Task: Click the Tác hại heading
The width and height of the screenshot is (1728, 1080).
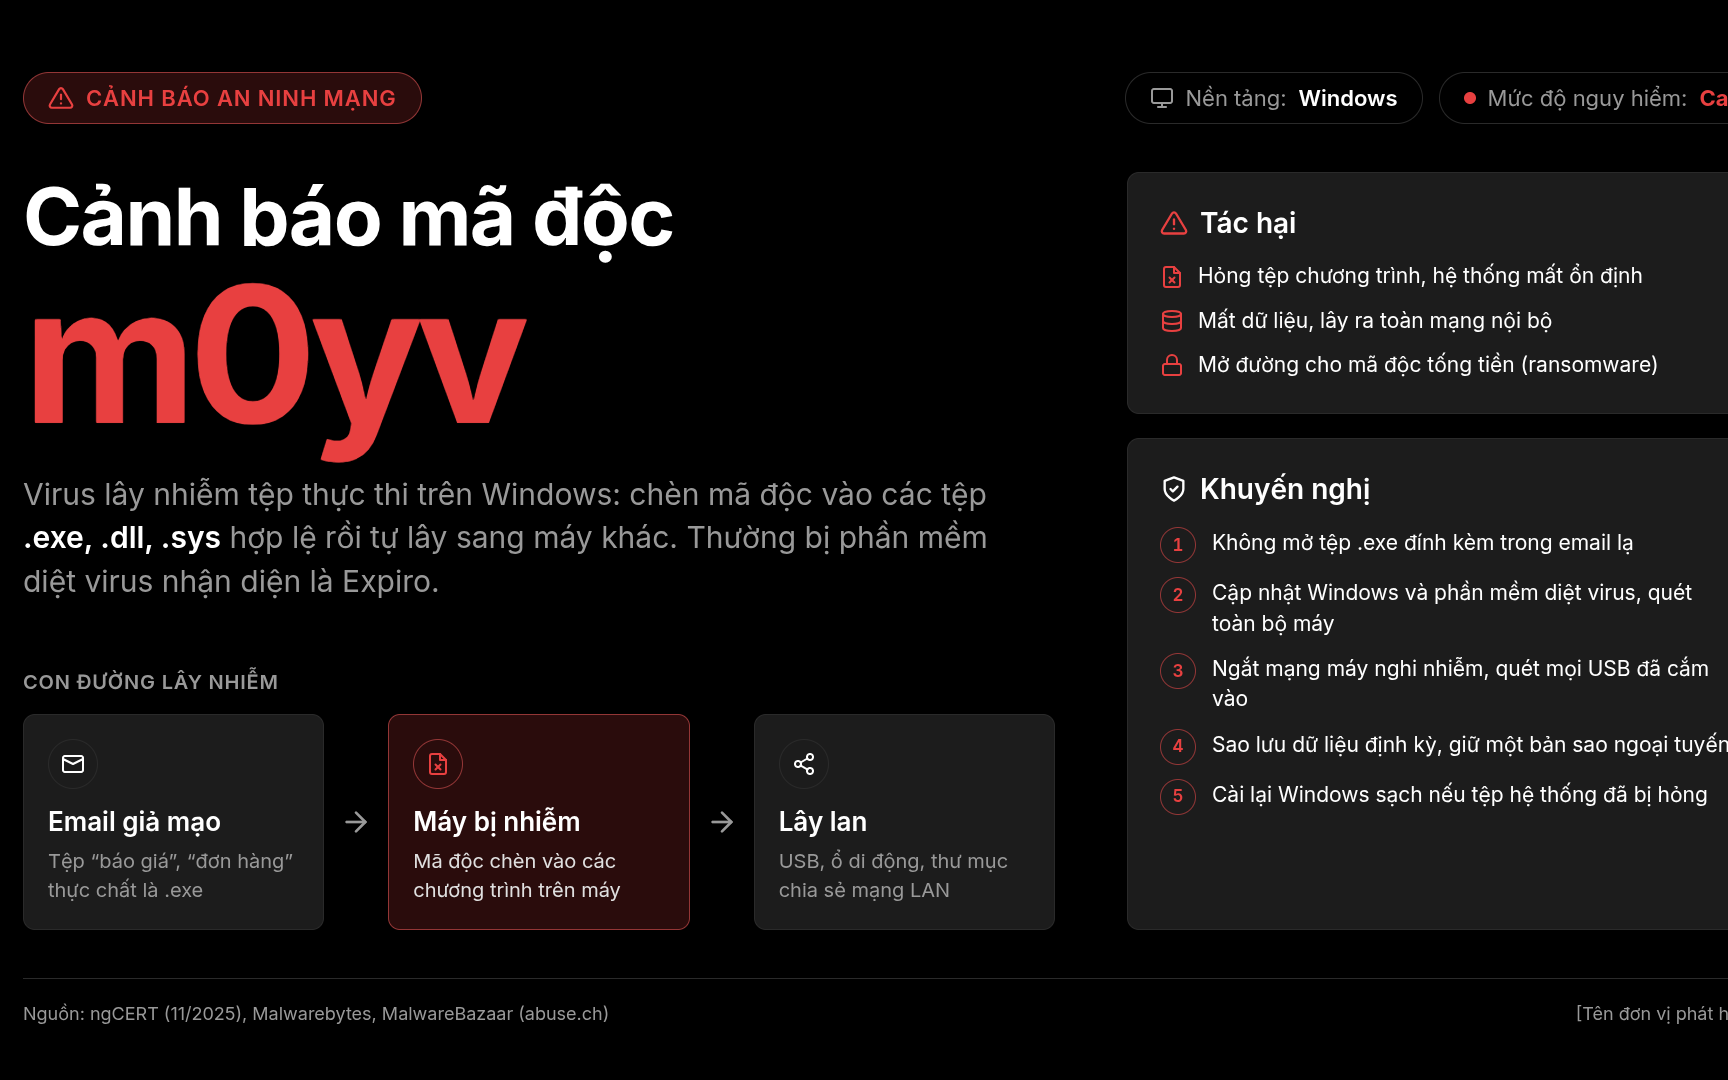Action: pos(1248,223)
